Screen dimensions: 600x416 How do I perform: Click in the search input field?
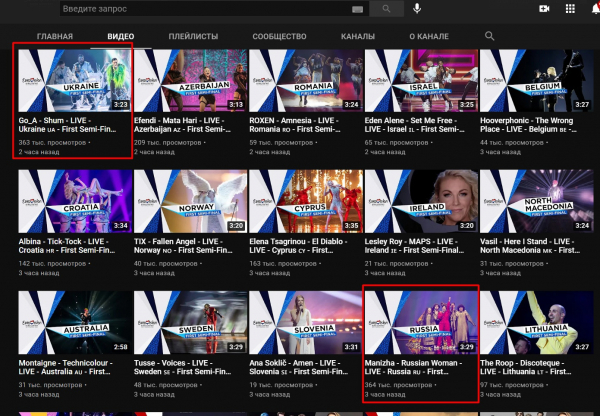200,9
